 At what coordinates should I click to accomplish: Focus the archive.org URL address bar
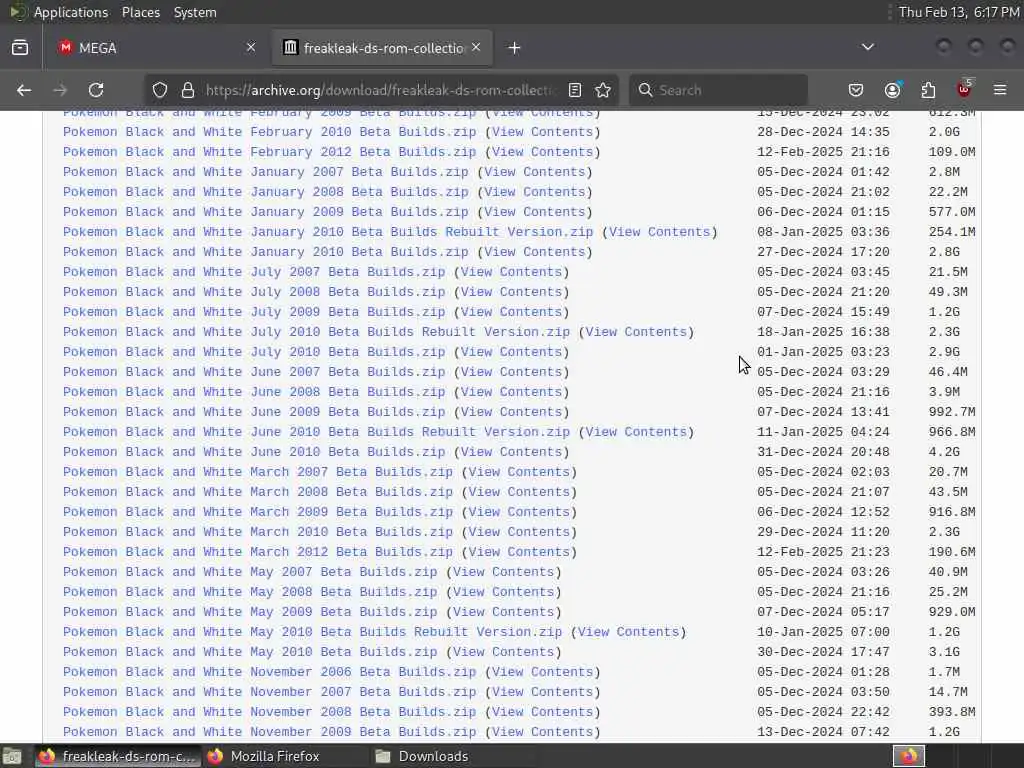point(379,90)
